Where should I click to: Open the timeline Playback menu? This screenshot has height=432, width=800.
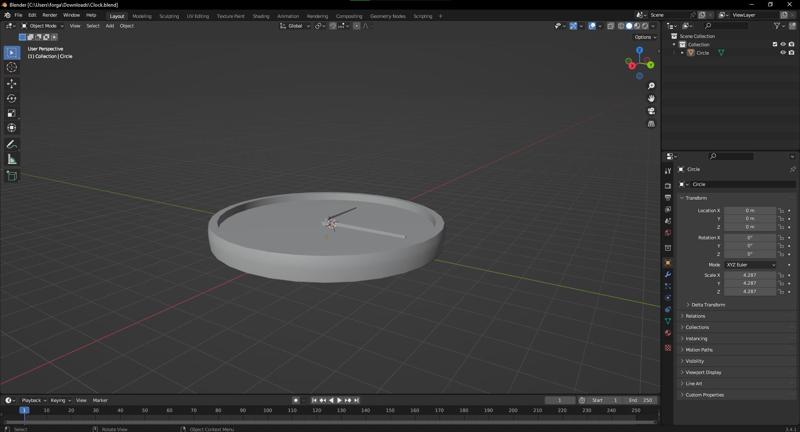point(33,400)
